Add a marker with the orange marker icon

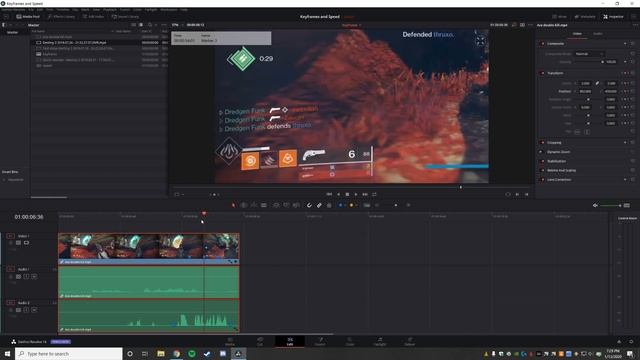click(x=351, y=205)
